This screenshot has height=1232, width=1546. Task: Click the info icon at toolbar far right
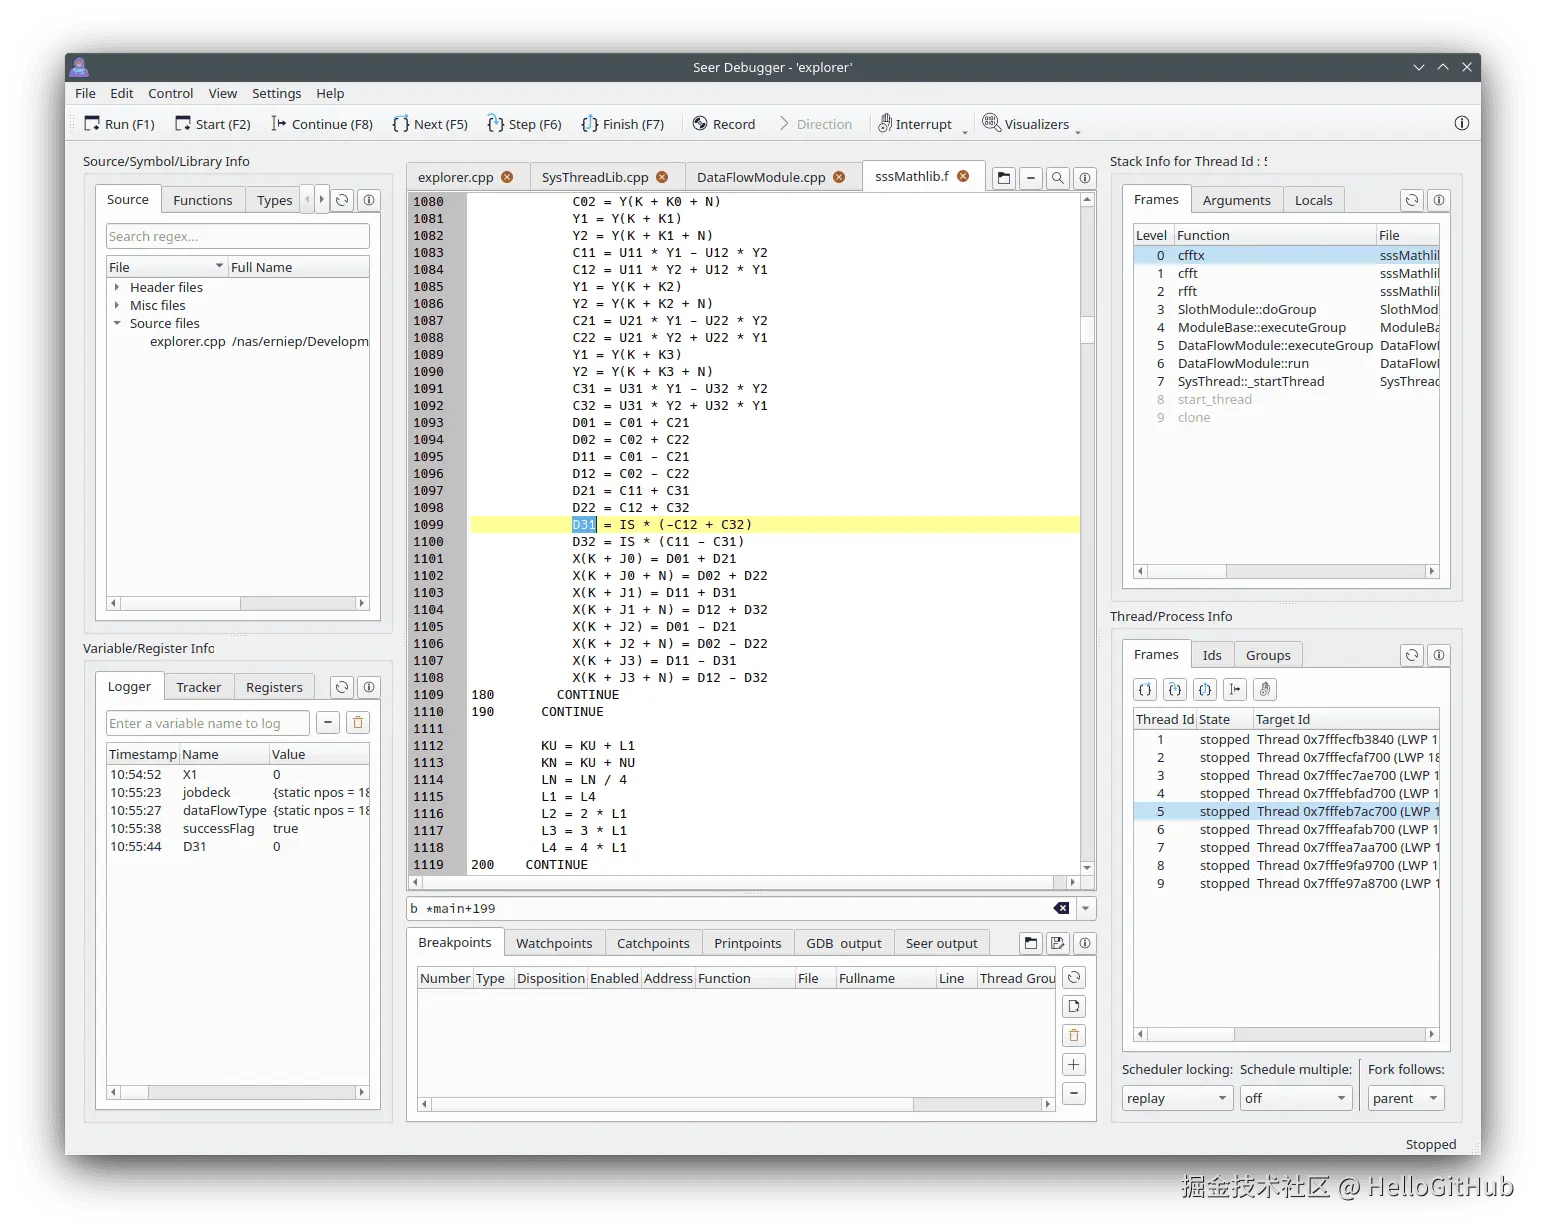point(1461,123)
